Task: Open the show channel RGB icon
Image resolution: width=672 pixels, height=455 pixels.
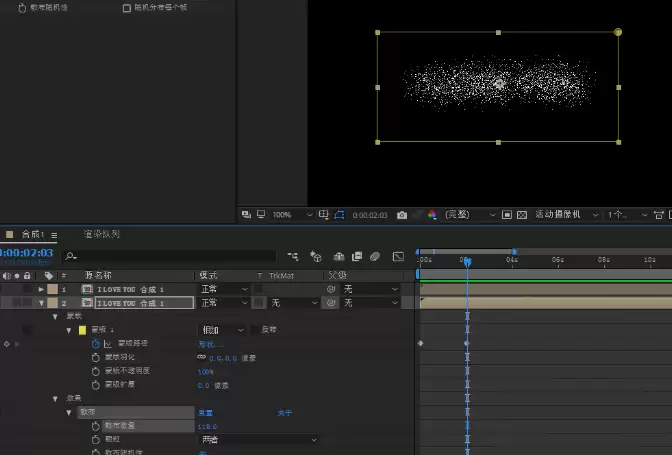Action: pyautogui.click(x=432, y=215)
